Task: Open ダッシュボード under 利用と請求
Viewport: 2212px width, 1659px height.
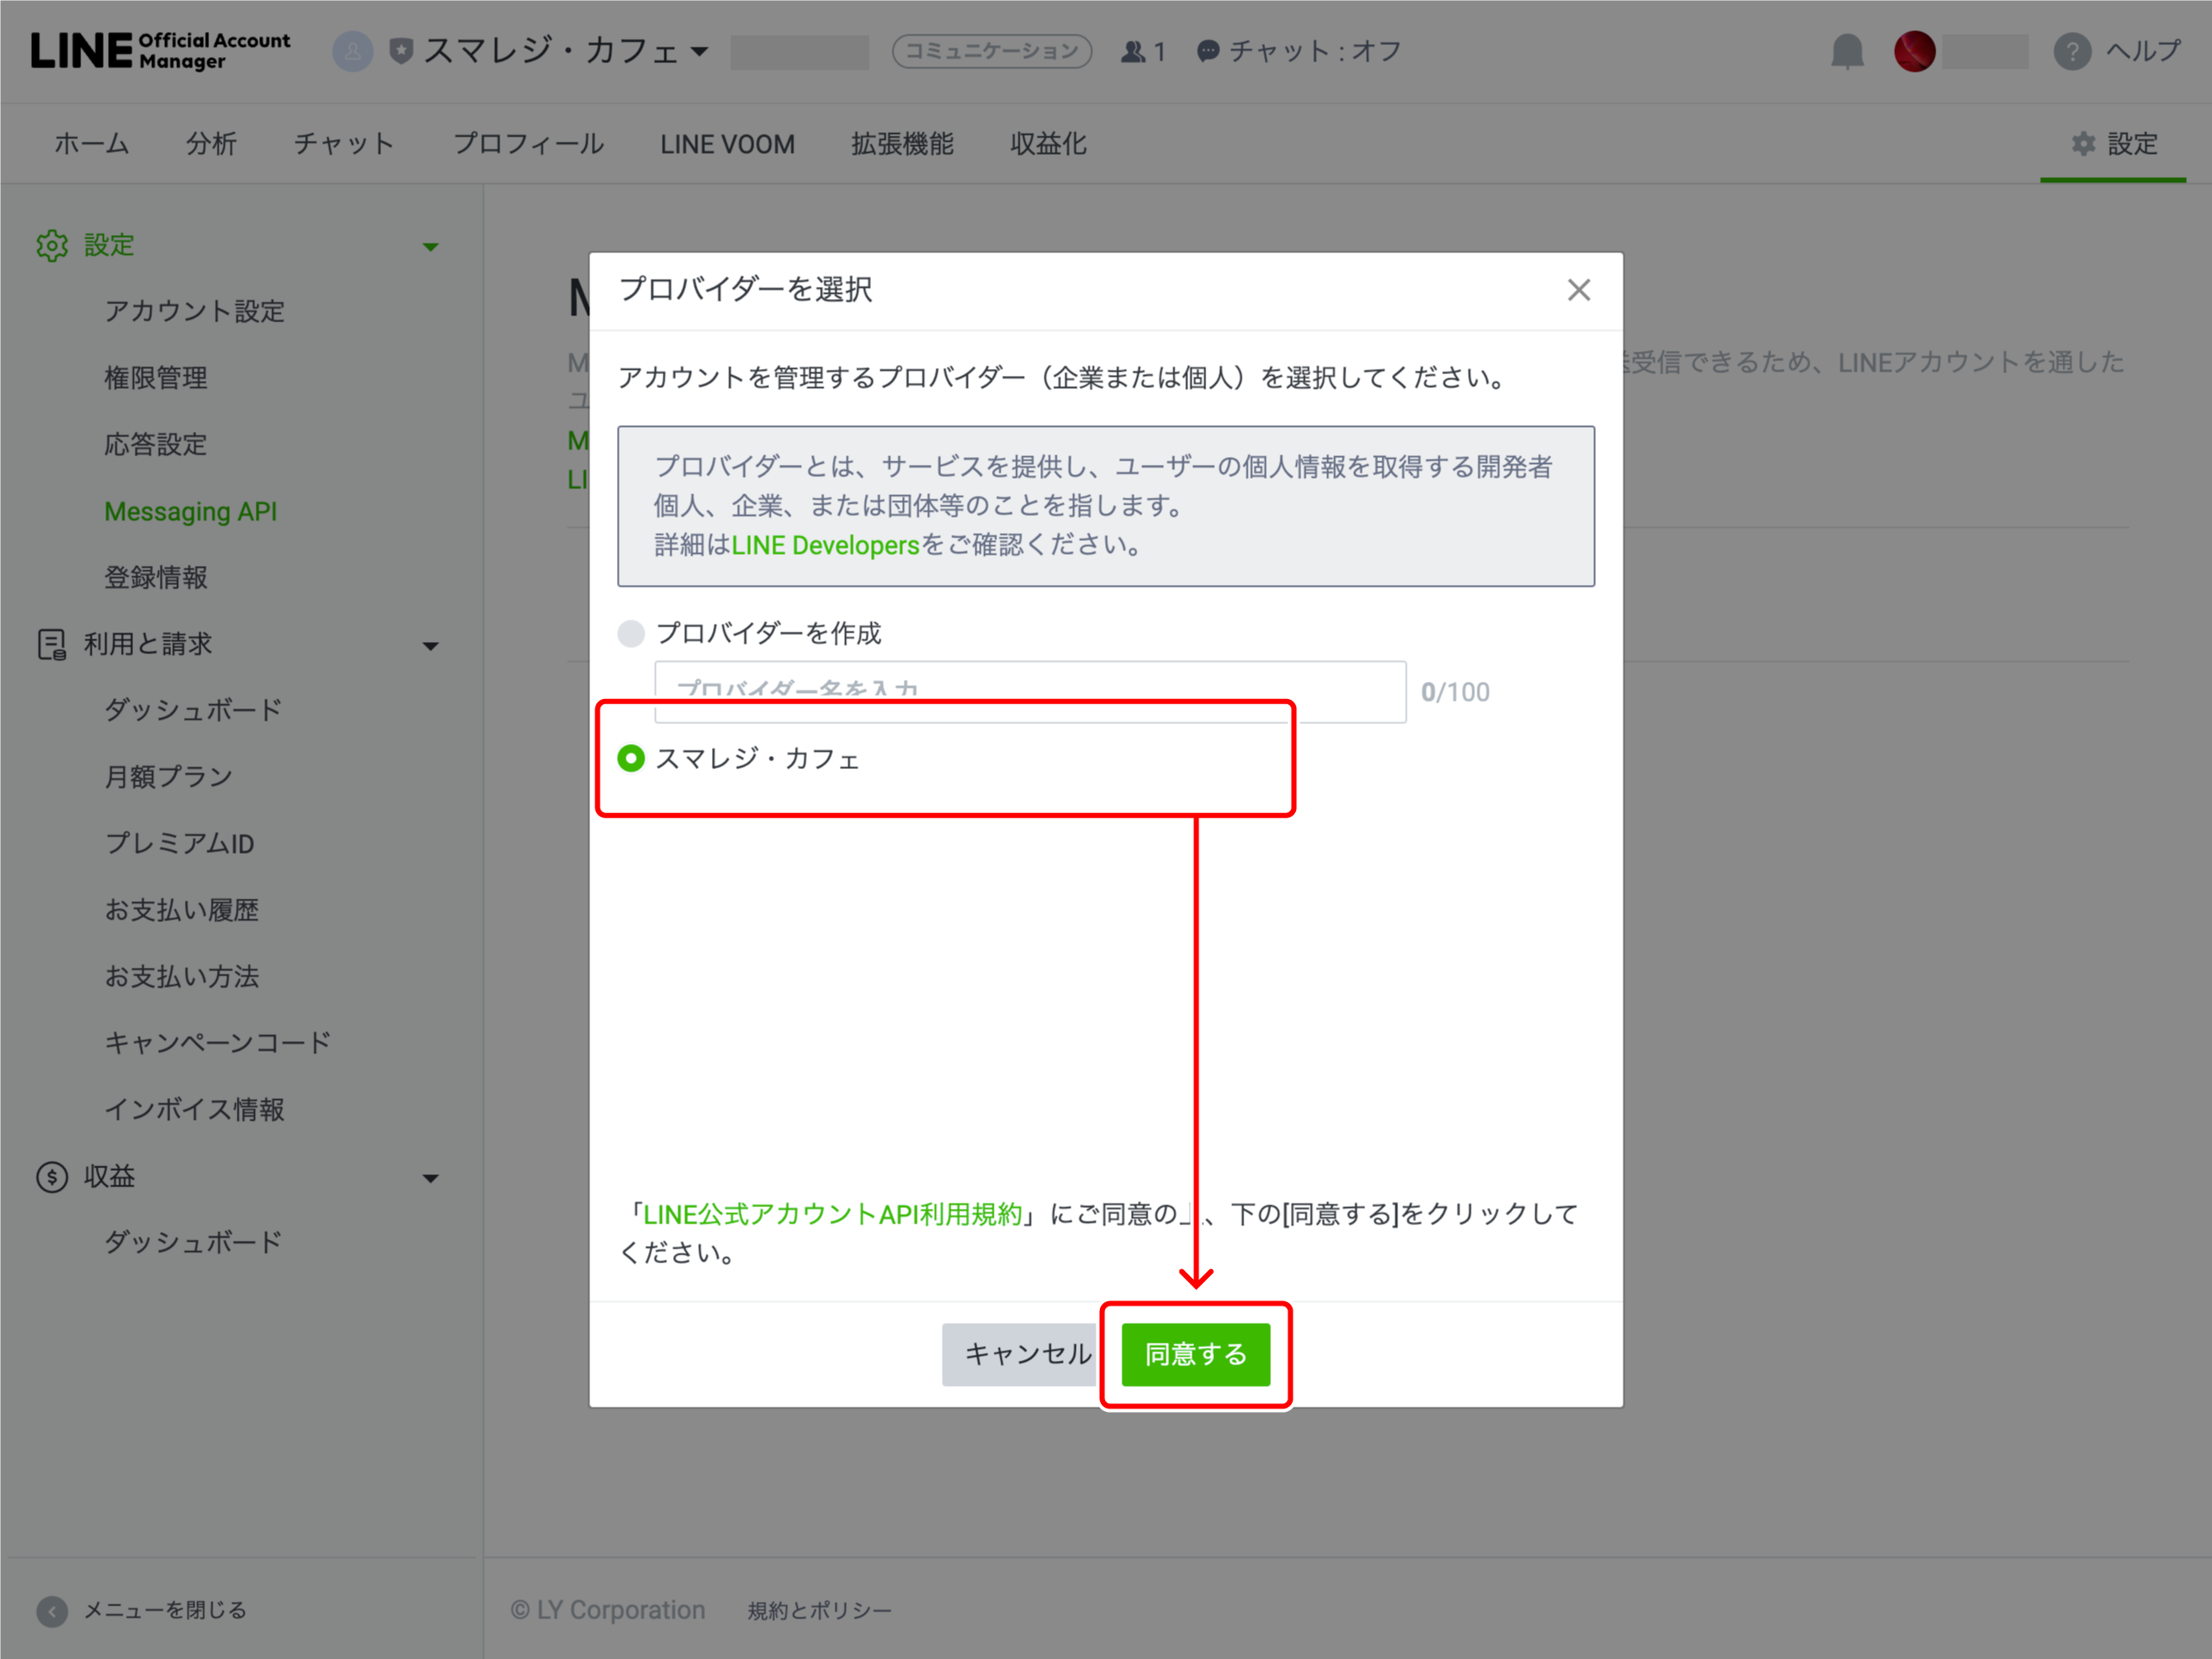Action: tap(194, 710)
